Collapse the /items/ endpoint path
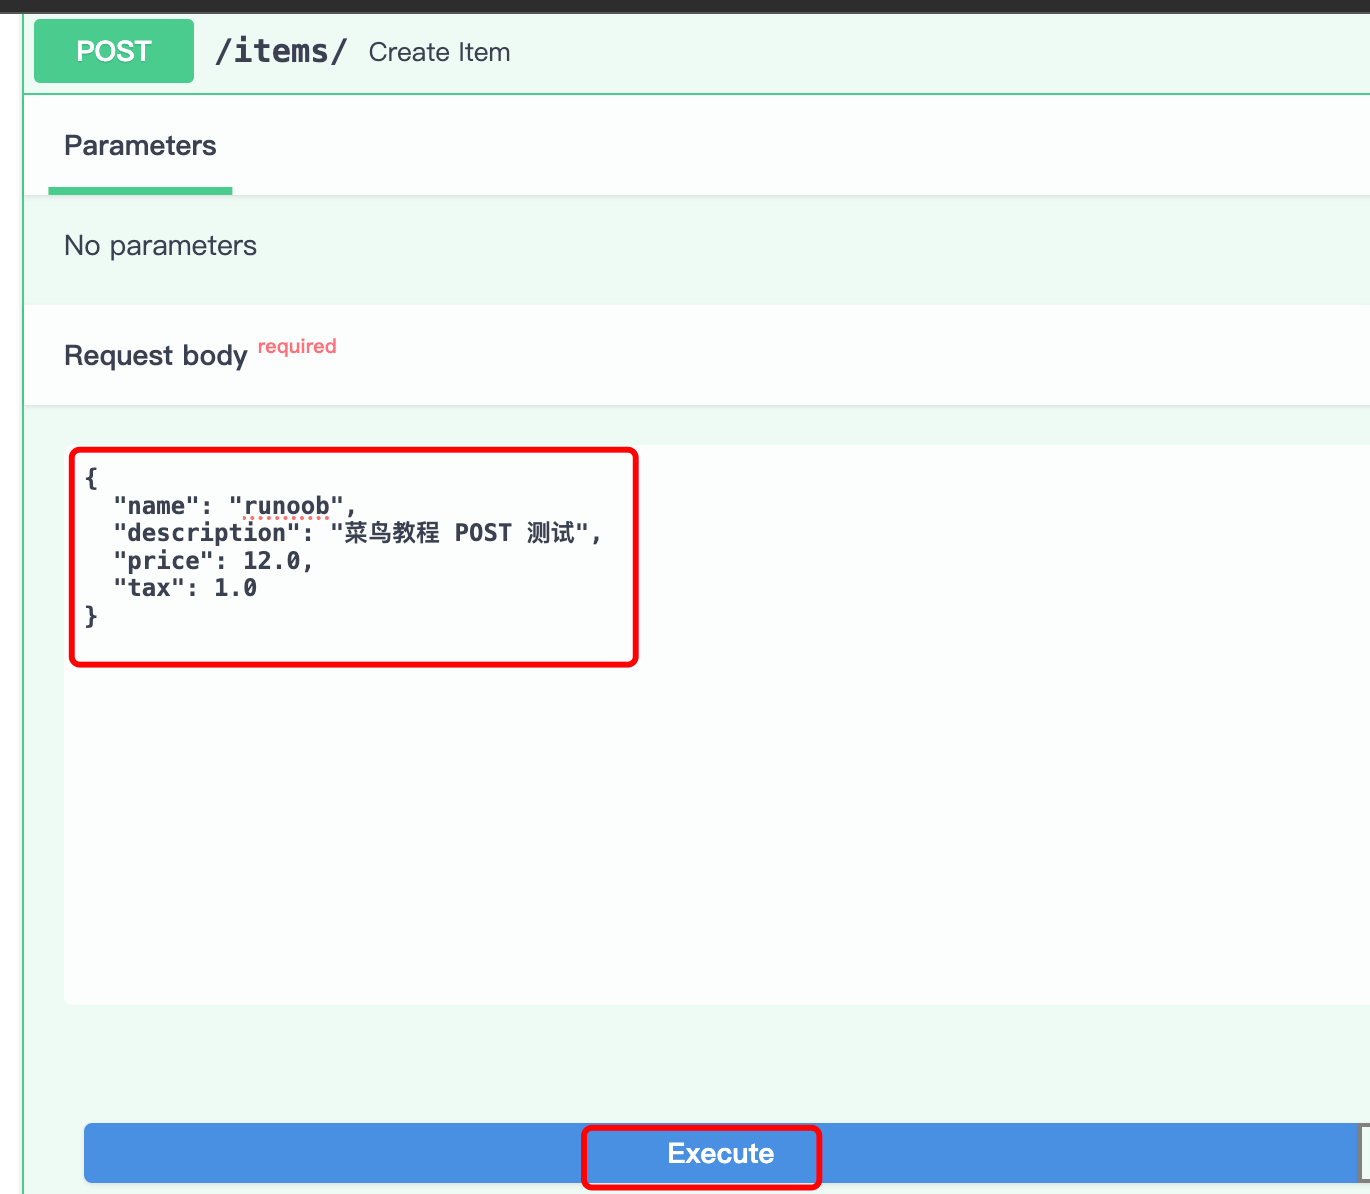This screenshot has width=1370, height=1194. (281, 51)
